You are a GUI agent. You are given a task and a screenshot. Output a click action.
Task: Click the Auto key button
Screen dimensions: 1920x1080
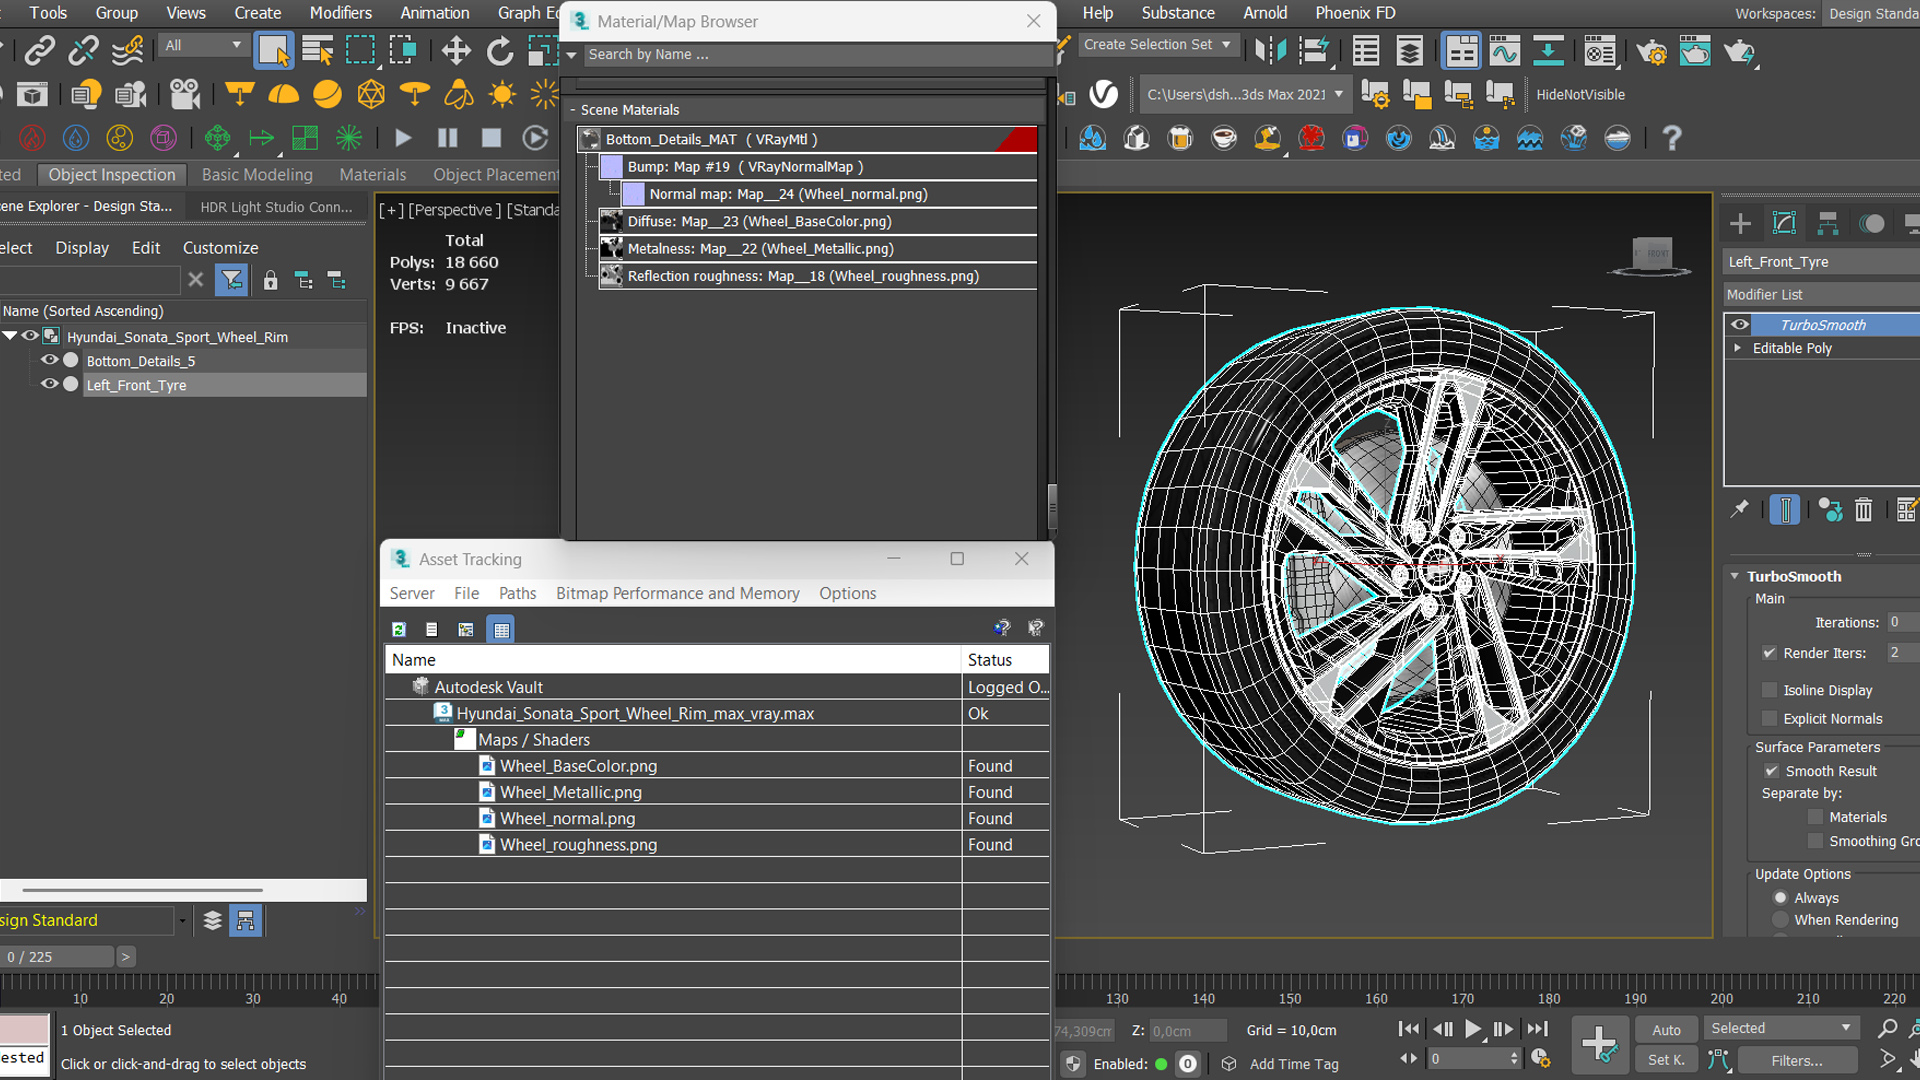tap(1666, 1029)
